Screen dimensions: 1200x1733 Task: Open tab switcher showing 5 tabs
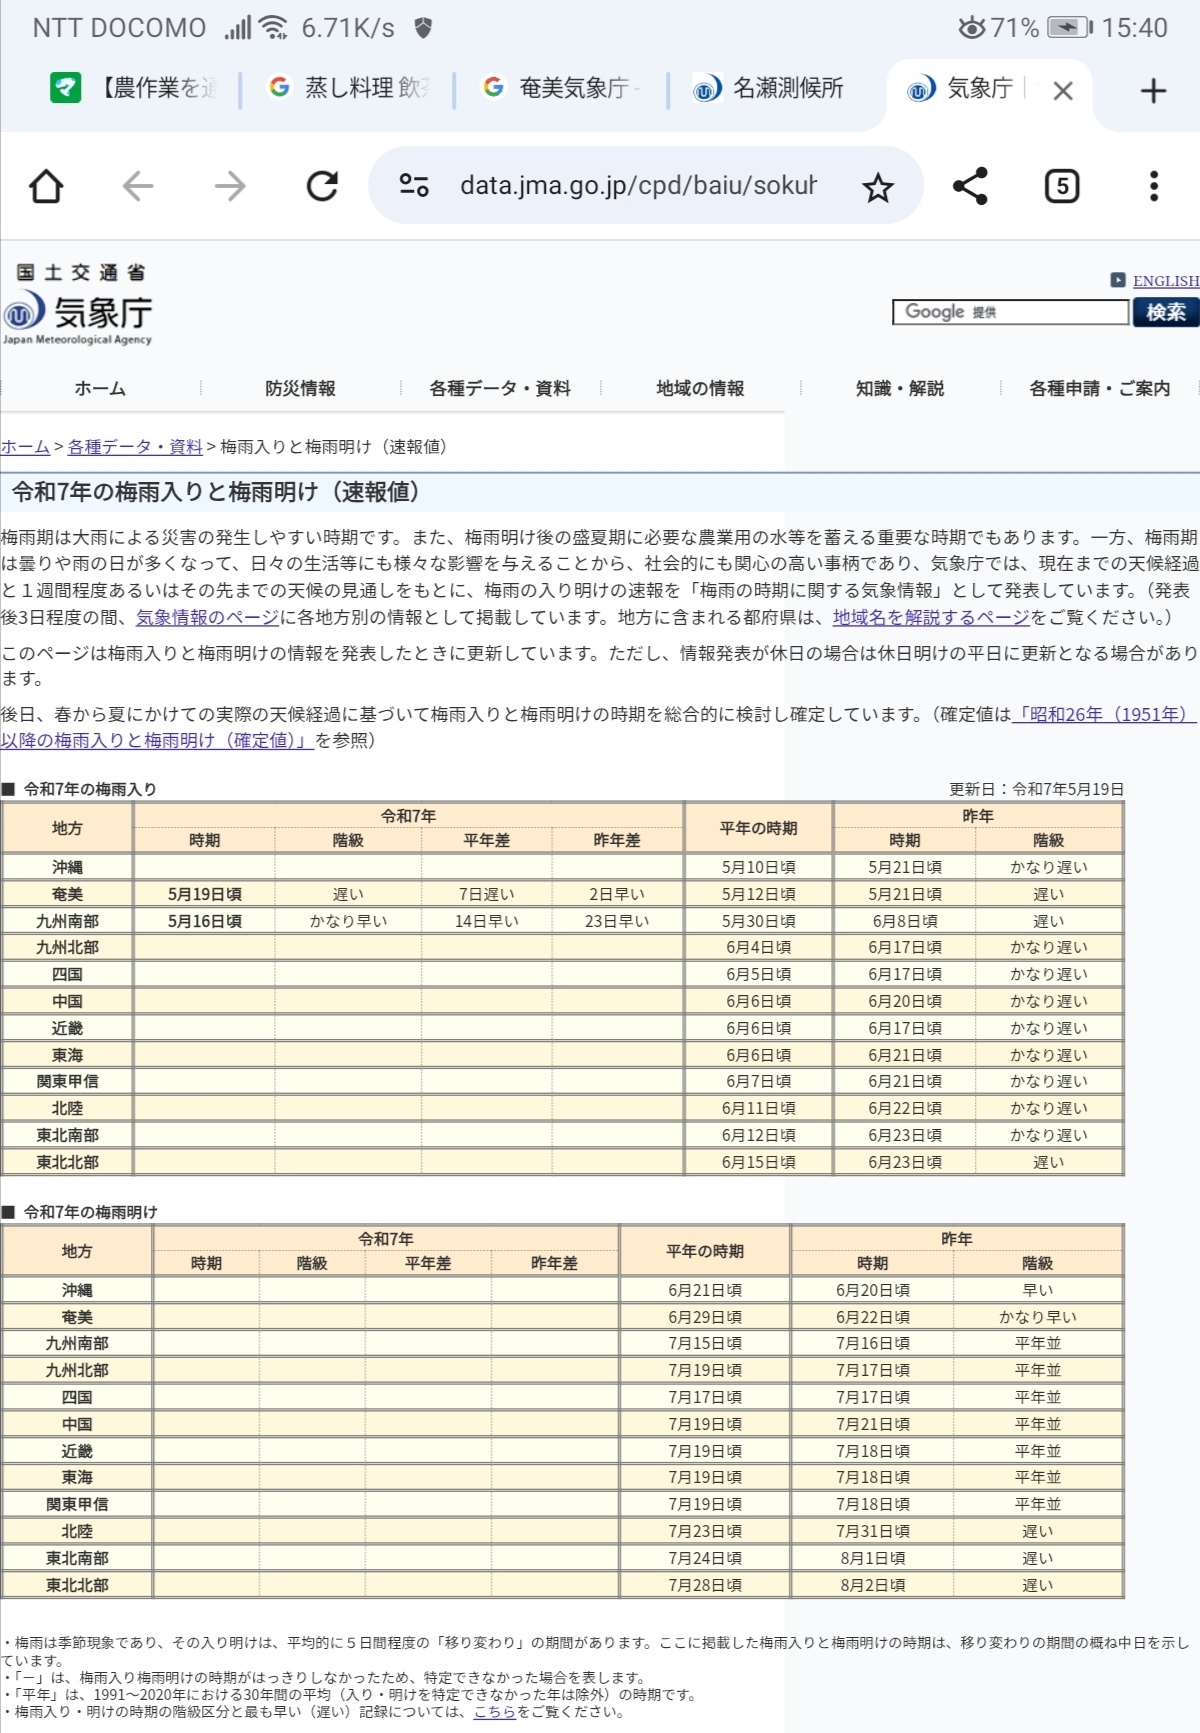click(x=1061, y=186)
